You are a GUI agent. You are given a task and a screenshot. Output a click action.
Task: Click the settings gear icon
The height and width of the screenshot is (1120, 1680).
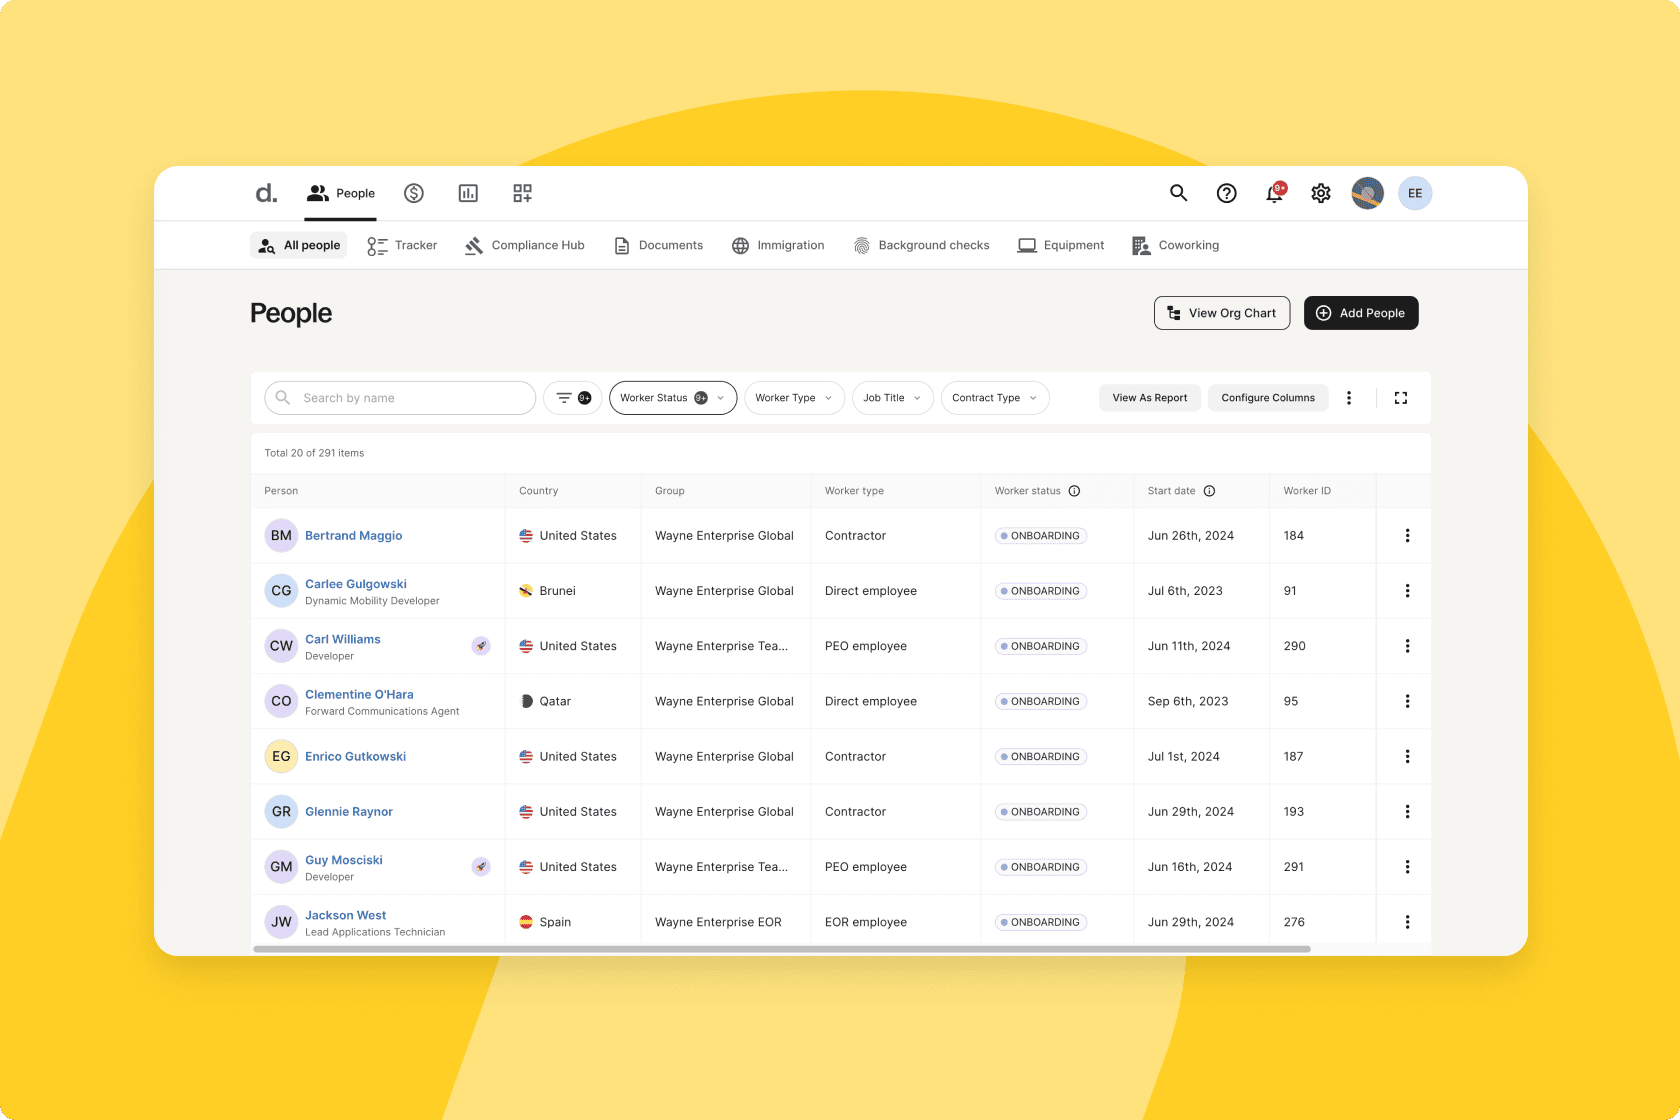pyautogui.click(x=1320, y=193)
